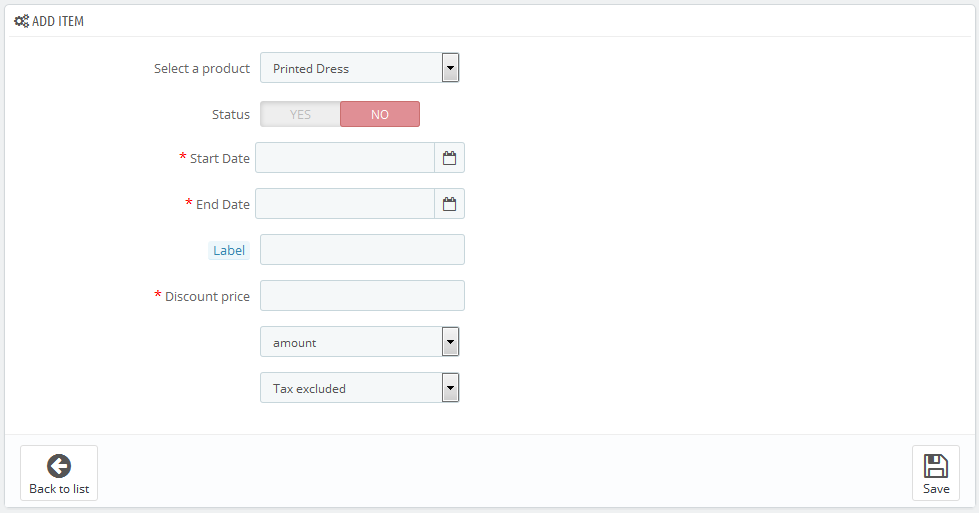Click the Discount price input field
This screenshot has height=513, width=979.
point(362,296)
